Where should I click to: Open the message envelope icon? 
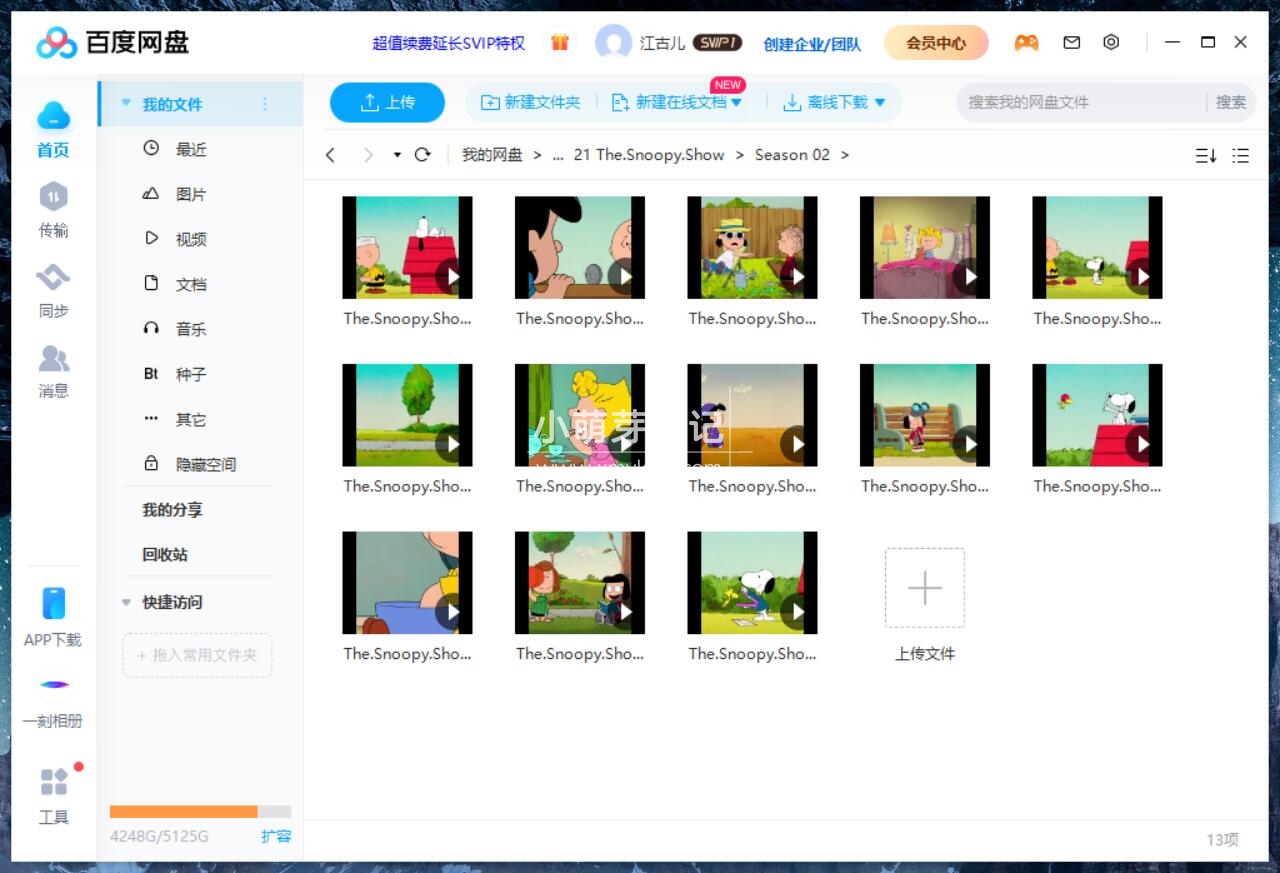pyautogui.click(x=1071, y=43)
